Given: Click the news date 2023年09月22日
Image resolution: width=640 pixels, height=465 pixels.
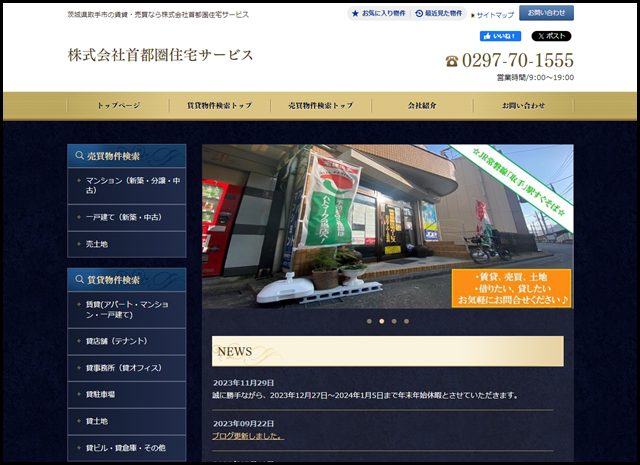Looking at the screenshot, I should point(244,424).
